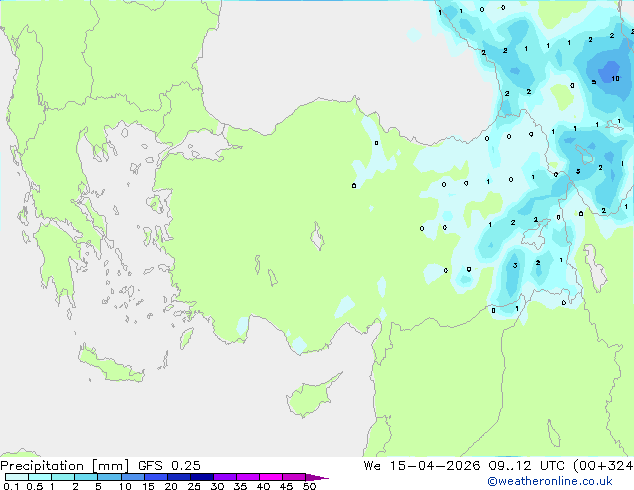Select the 10–15 mm legend swatch

coord(132,477)
